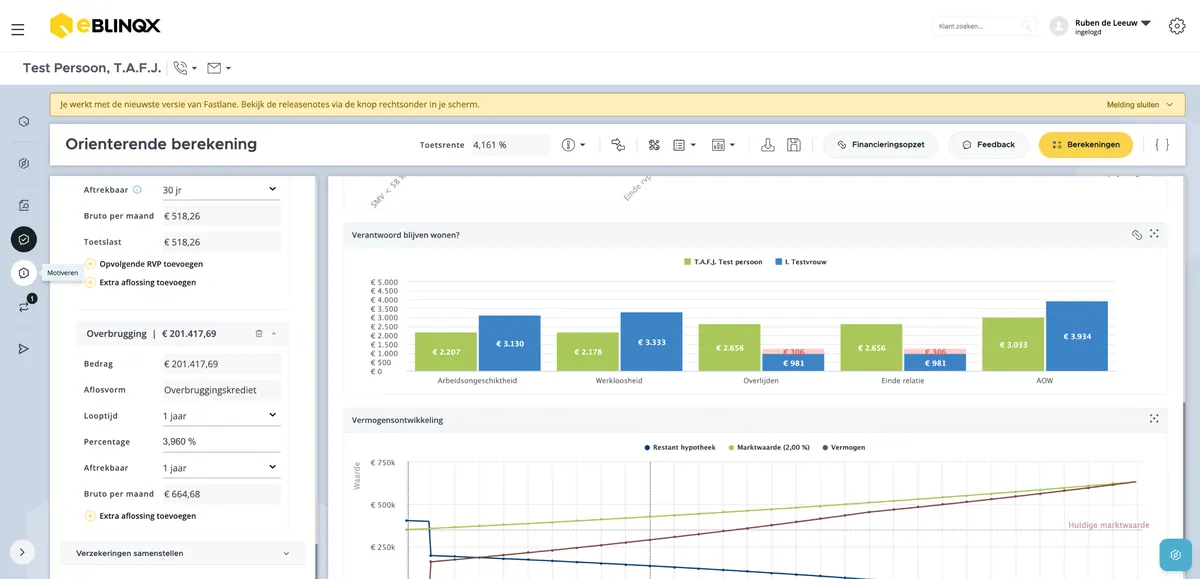Open Financieringsopzet
Screen dimensions: 1200x579
881,145
